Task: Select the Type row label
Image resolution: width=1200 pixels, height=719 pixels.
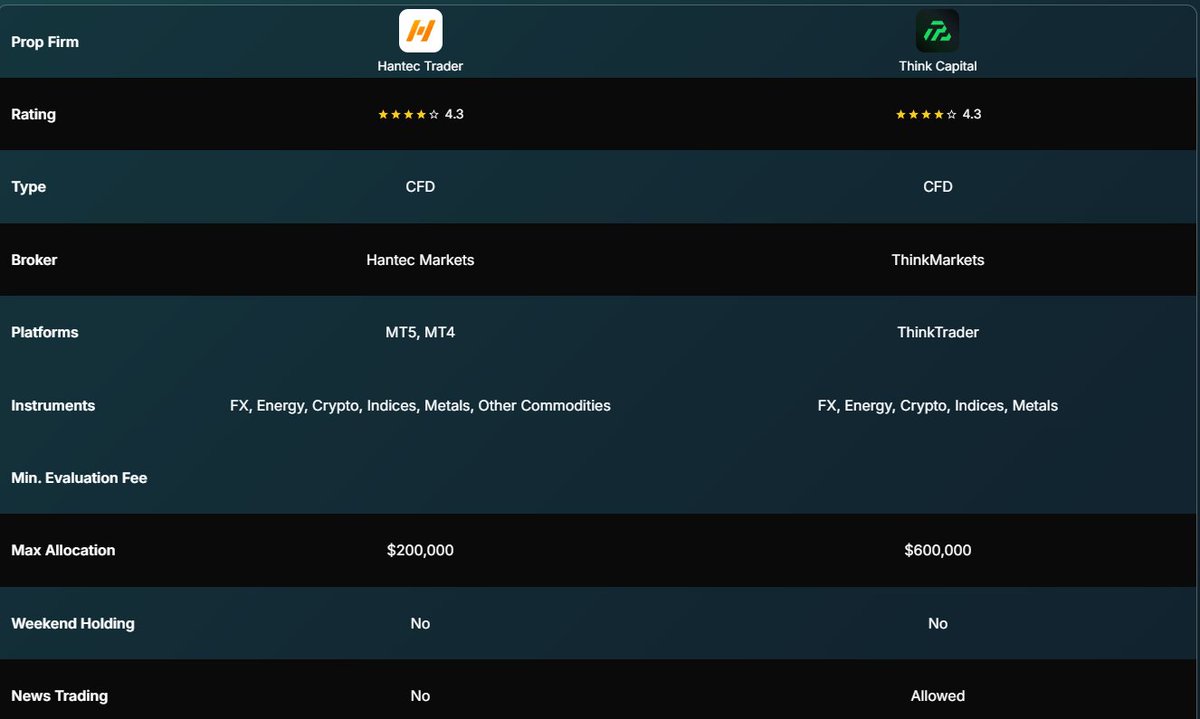Action: tap(28, 187)
